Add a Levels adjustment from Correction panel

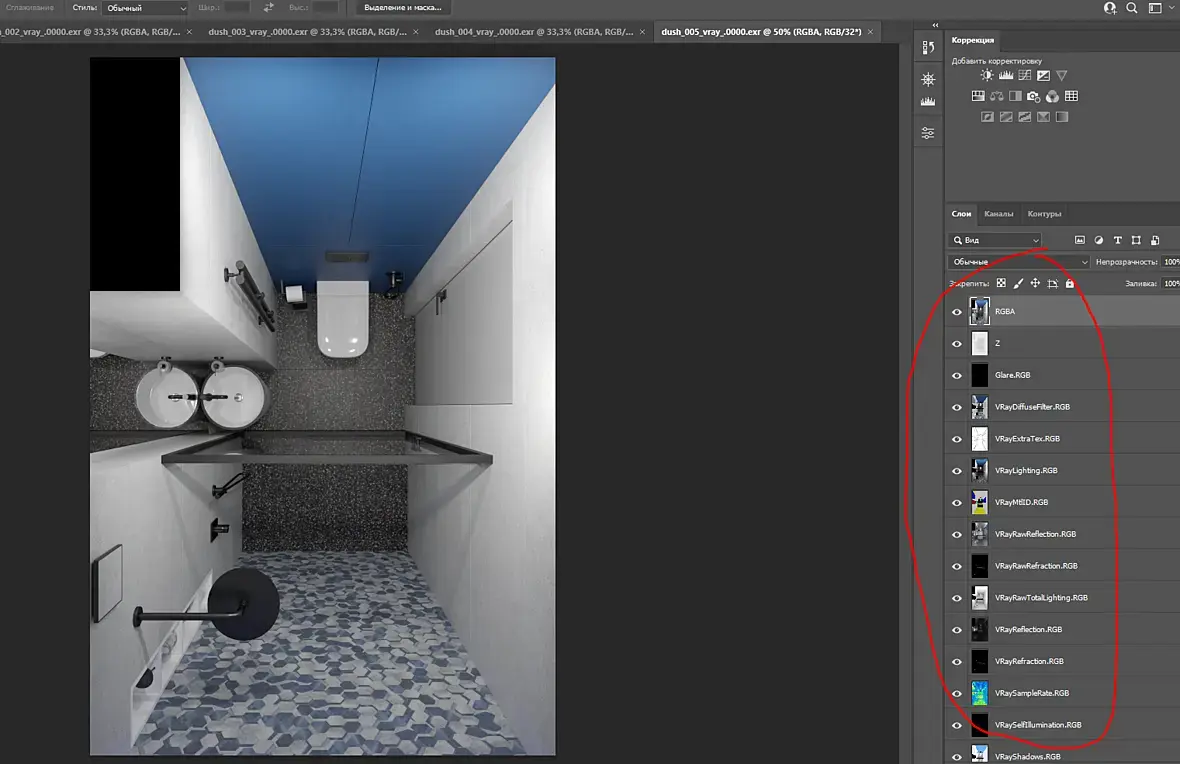pyautogui.click(x=1006, y=75)
